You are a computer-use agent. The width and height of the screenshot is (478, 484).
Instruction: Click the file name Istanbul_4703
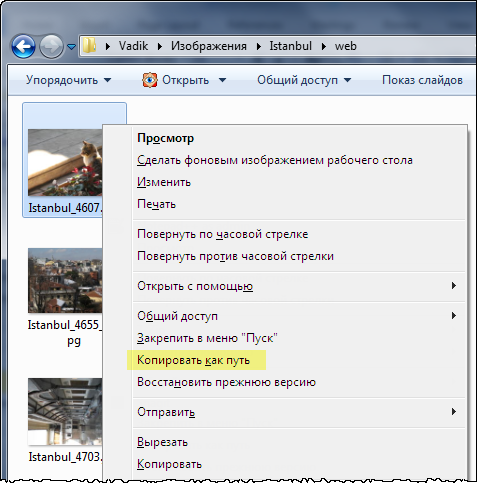[x=66, y=457]
